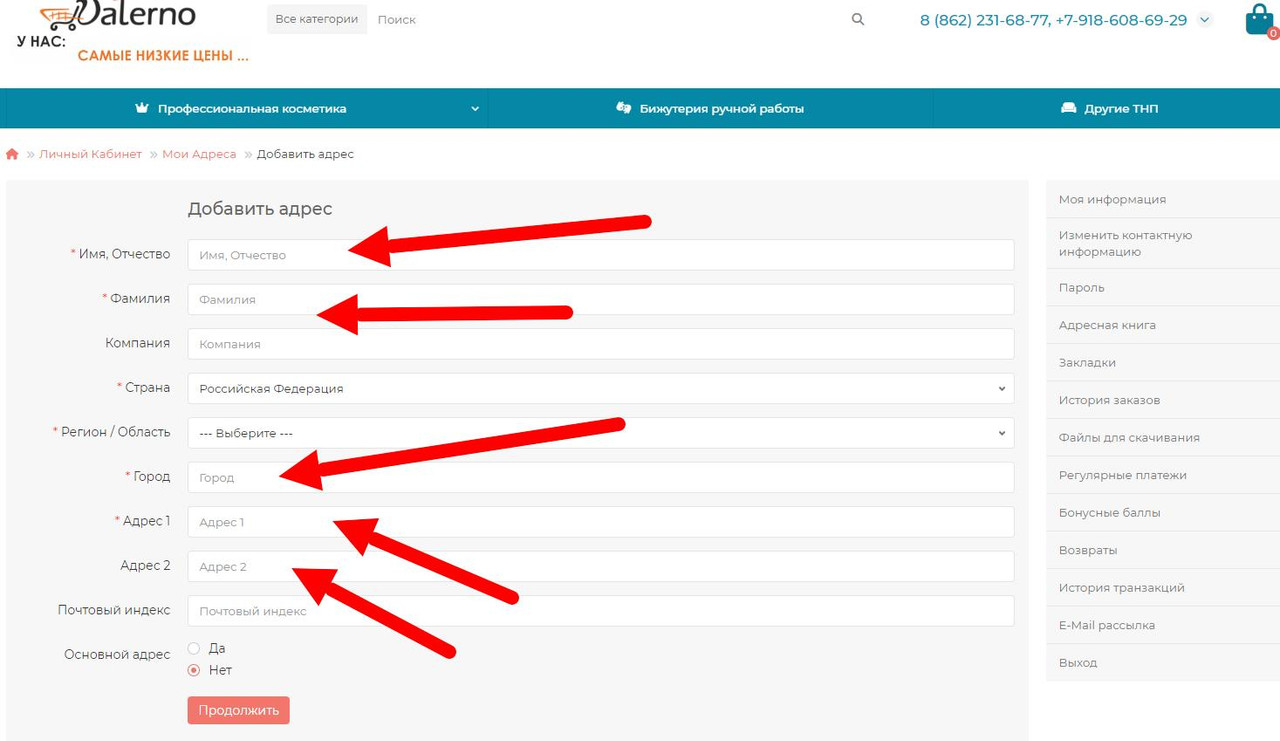Select Нет for Основной адрес
1280x741 pixels.
point(194,670)
